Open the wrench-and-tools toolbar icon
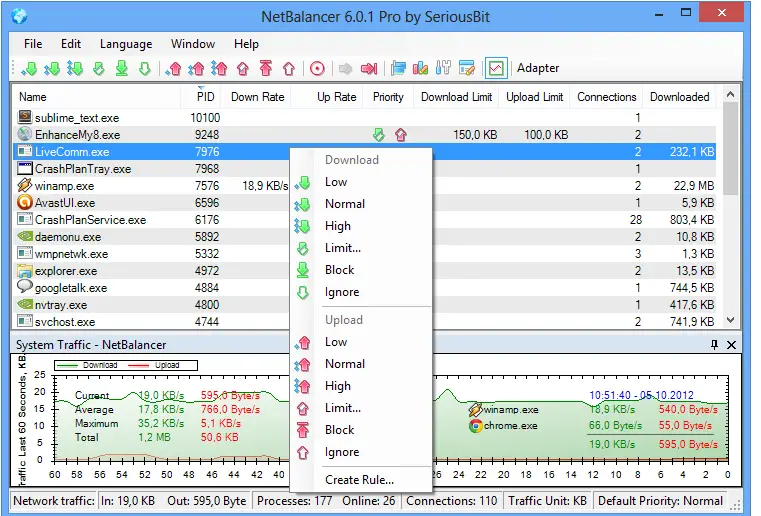 (x=443, y=68)
